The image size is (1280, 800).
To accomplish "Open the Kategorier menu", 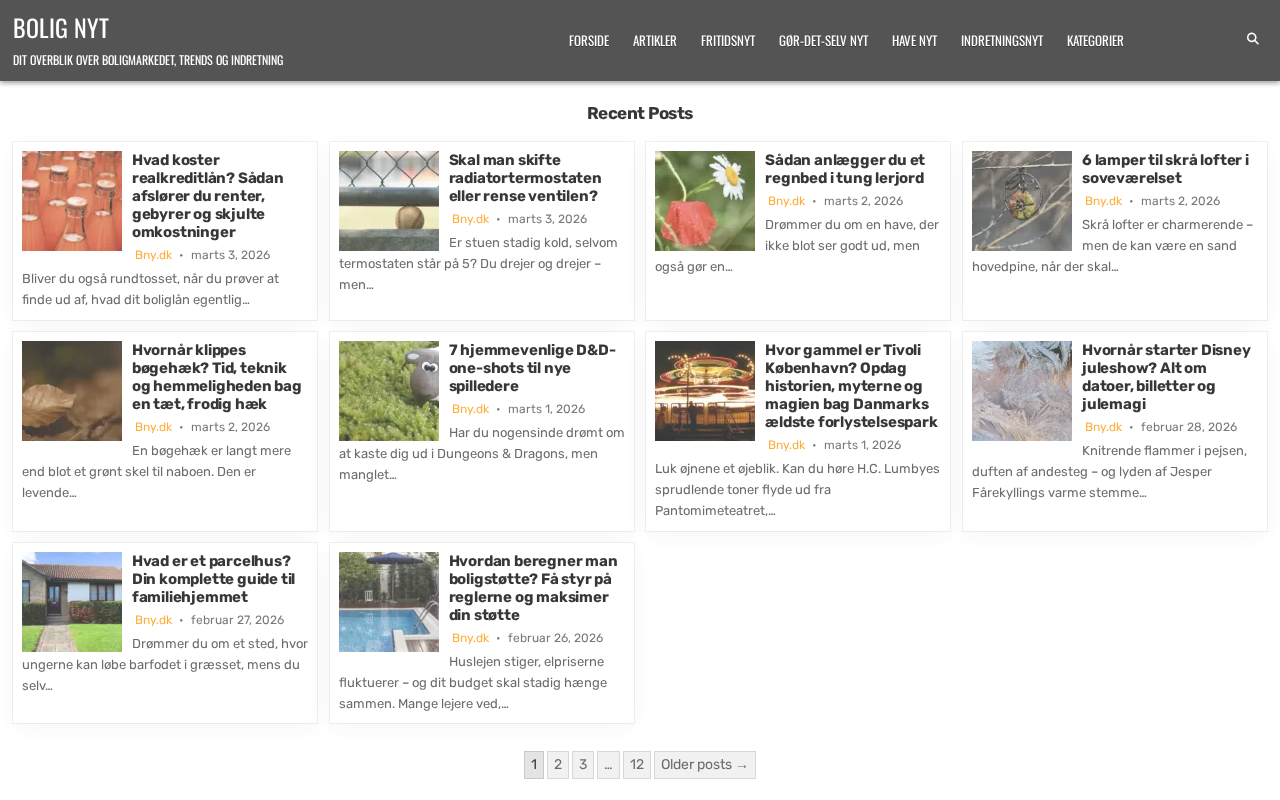I will (x=1094, y=40).
